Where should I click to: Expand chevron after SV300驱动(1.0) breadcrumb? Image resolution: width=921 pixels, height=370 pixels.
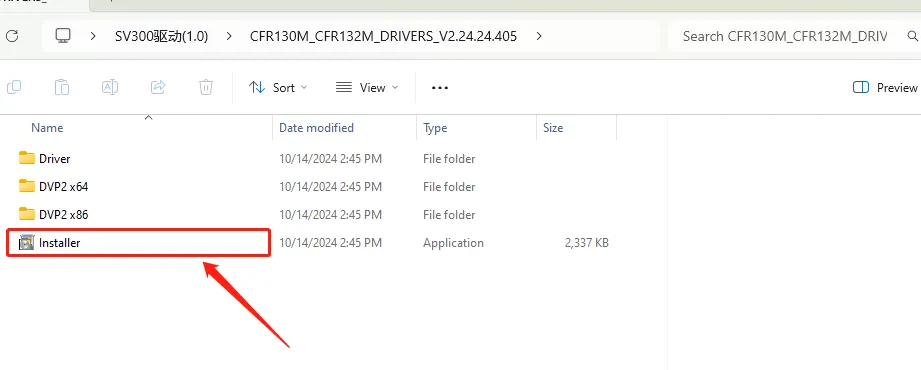[229, 36]
